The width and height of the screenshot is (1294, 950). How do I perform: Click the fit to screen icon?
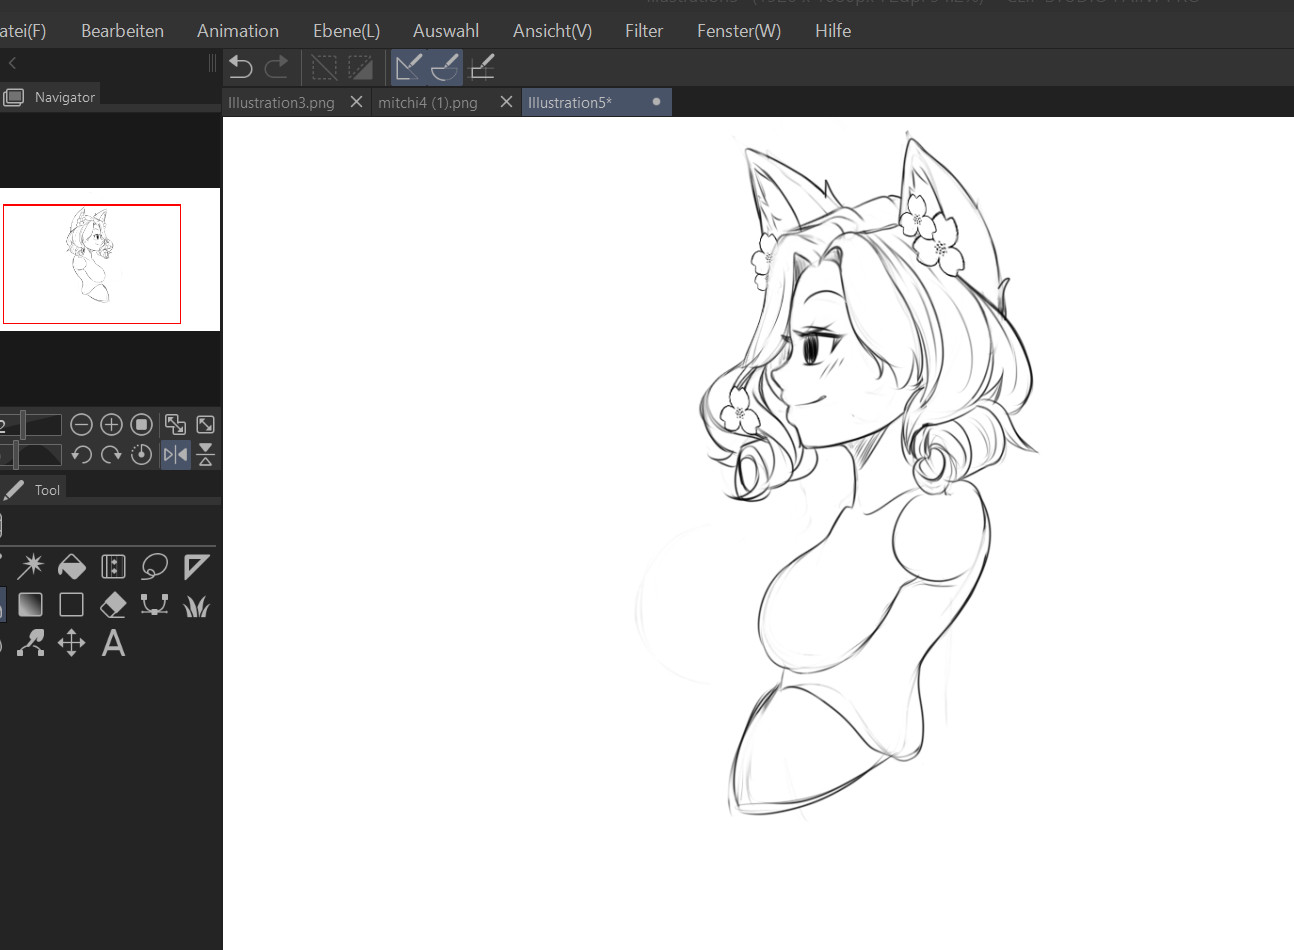click(205, 425)
